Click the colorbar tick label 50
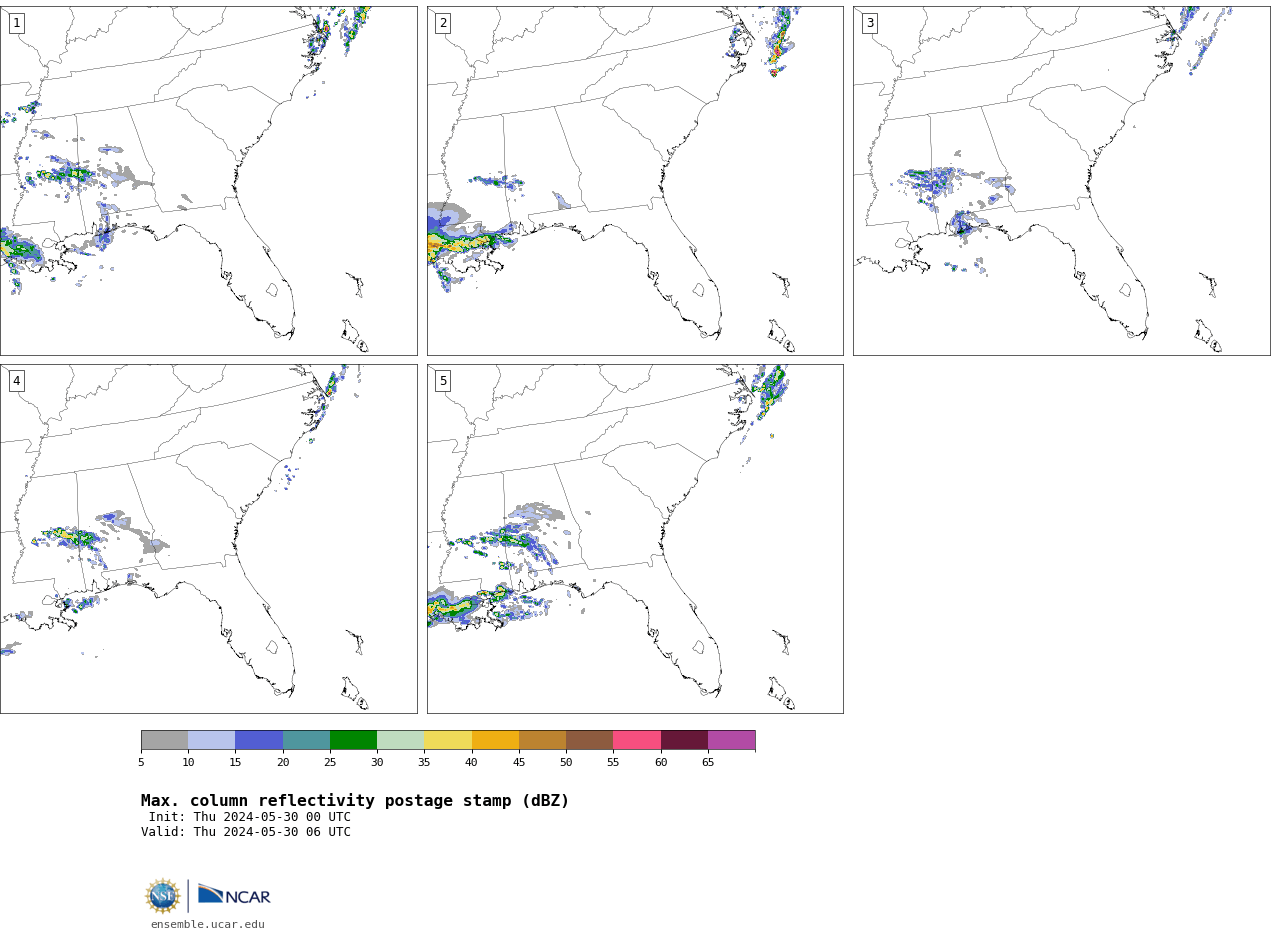Image resolution: width=1280 pixels, height=936 pixels. (x=566, y=763)
